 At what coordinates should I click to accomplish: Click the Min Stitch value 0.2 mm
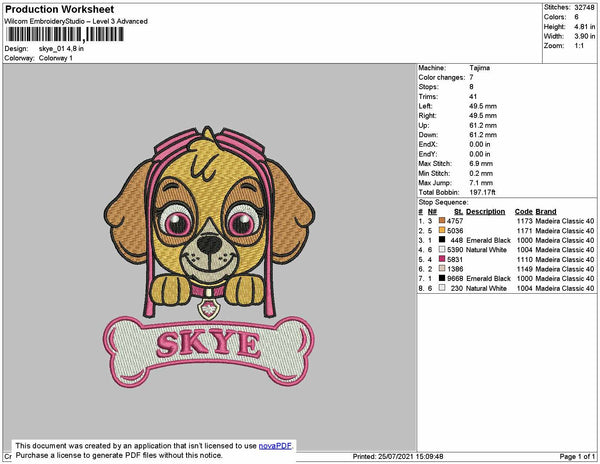click(x=481, y=173)
